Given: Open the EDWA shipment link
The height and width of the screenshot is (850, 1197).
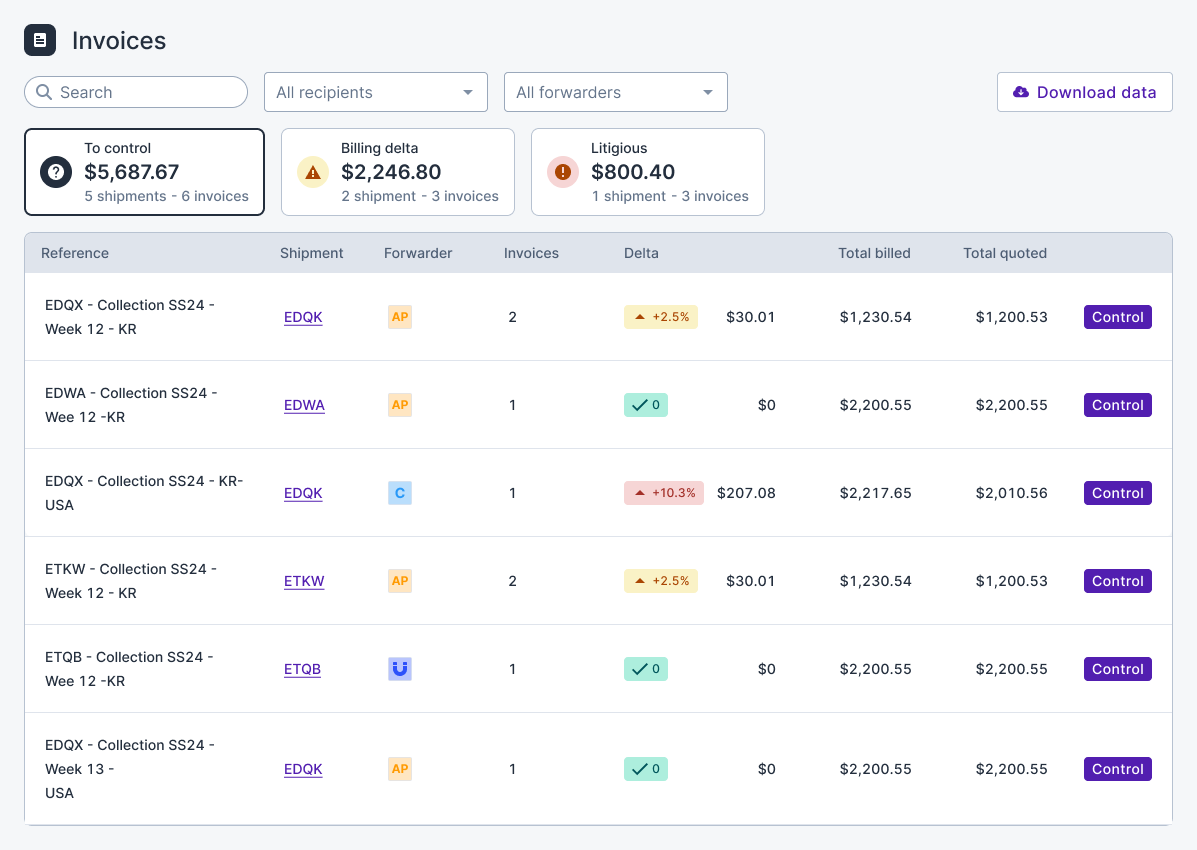Looking at the screenshot, I should pyautogui.click(x=304, y=405).
